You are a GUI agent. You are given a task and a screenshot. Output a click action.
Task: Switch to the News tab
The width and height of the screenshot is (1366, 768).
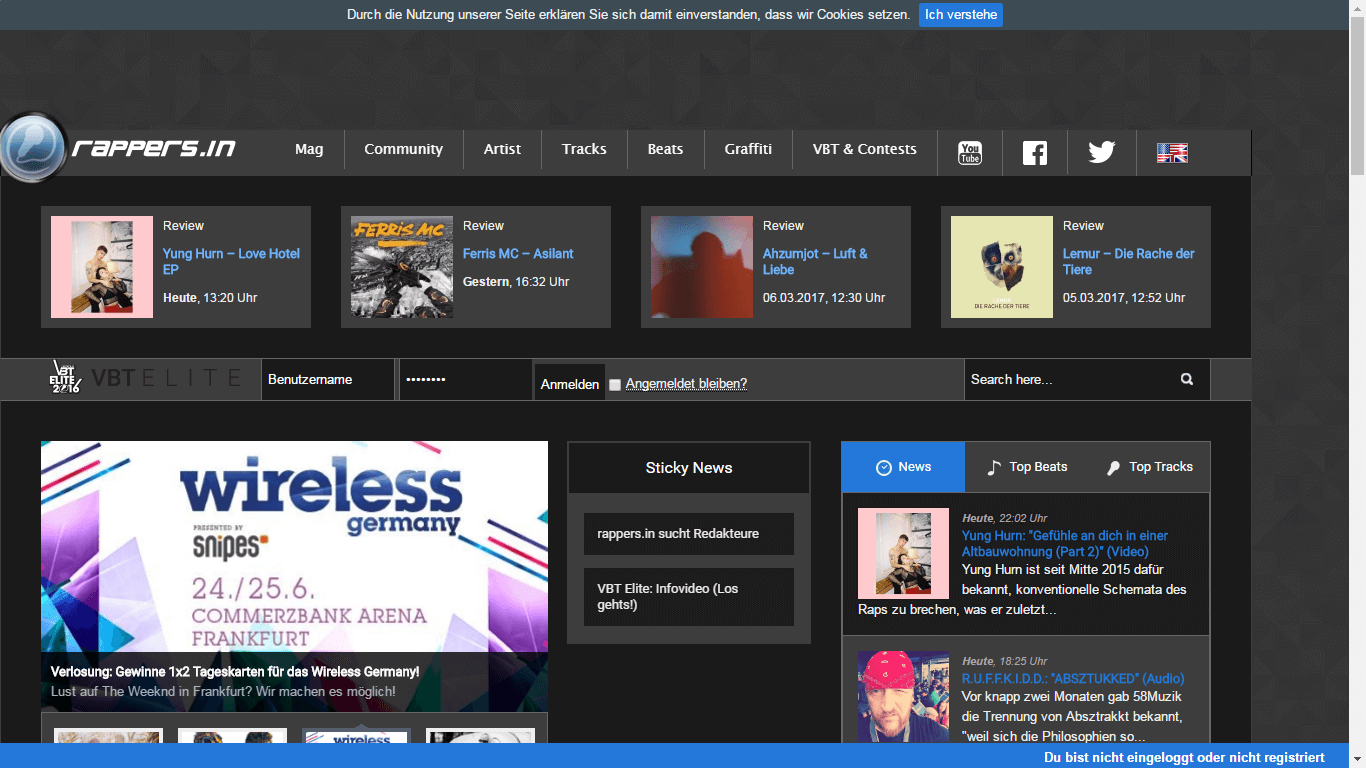click(903, 467)
